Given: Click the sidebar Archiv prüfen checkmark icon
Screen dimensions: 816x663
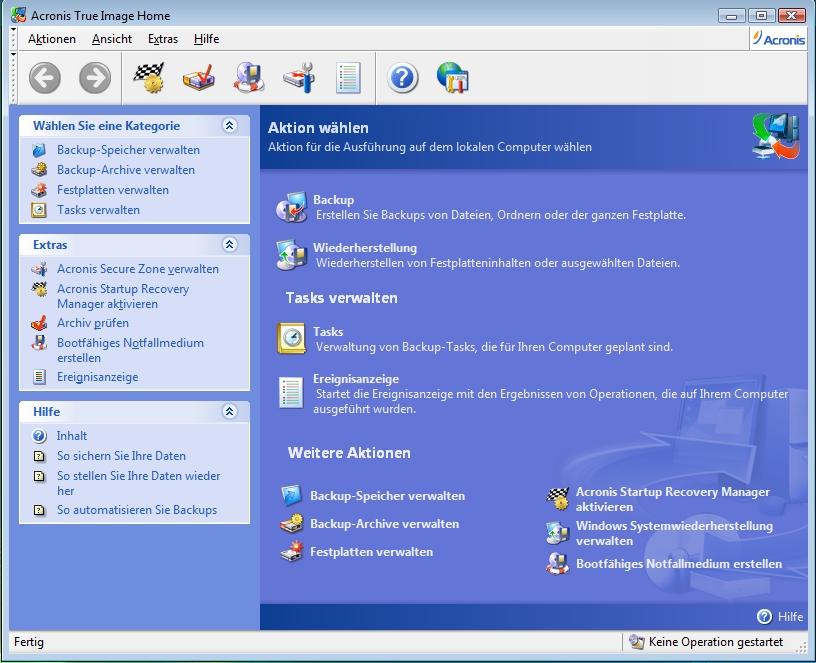Looking at the screenshot, I should (39, 323).
